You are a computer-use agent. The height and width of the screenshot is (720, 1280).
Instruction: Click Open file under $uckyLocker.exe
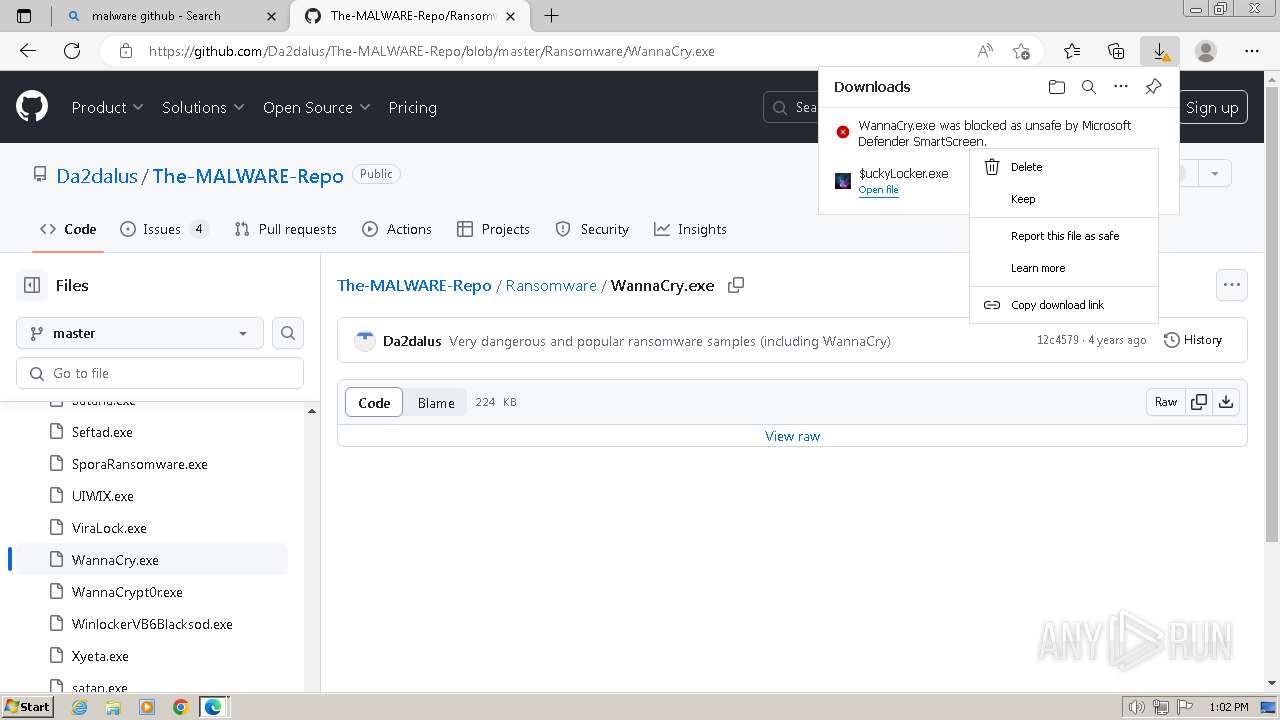(x=878, y=190)
